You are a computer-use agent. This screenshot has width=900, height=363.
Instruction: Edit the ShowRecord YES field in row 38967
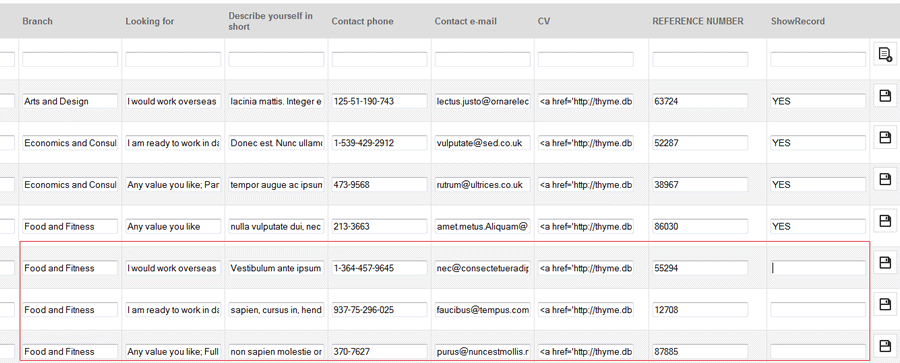pyautogui.click(x=818, y=184)
